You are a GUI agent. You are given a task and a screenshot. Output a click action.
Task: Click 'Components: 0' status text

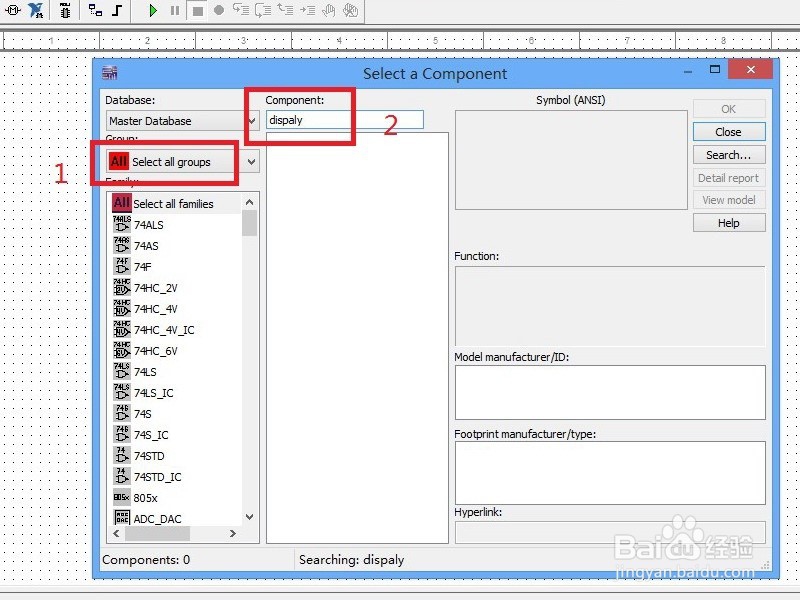tap(146, 560)
